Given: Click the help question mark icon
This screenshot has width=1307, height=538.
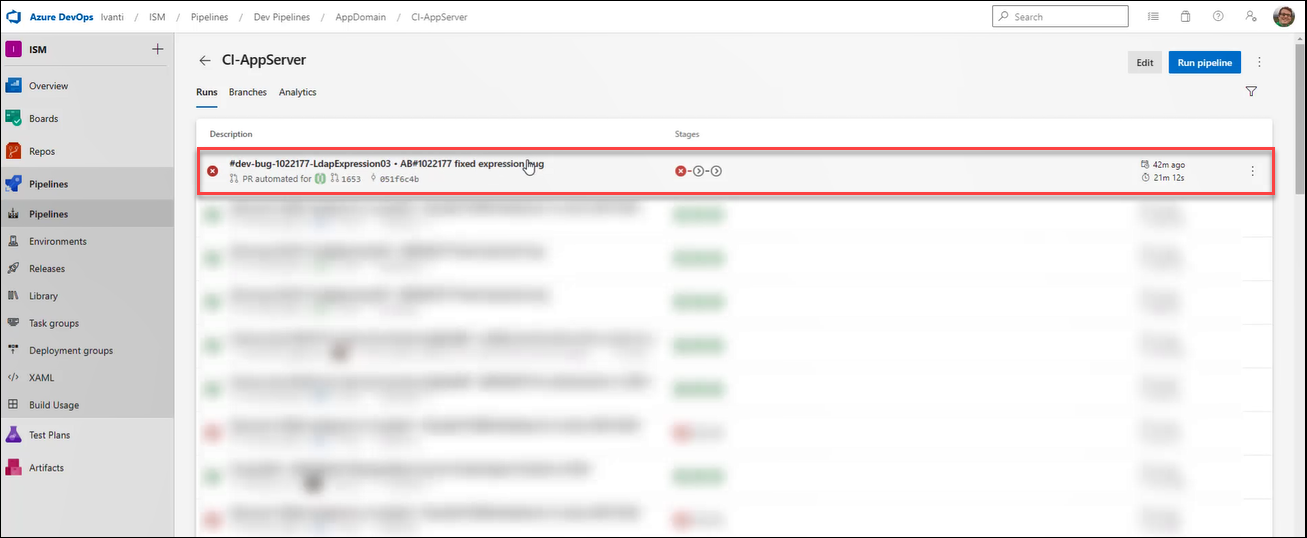Looking at the screenshot, I should (1217, 17).
